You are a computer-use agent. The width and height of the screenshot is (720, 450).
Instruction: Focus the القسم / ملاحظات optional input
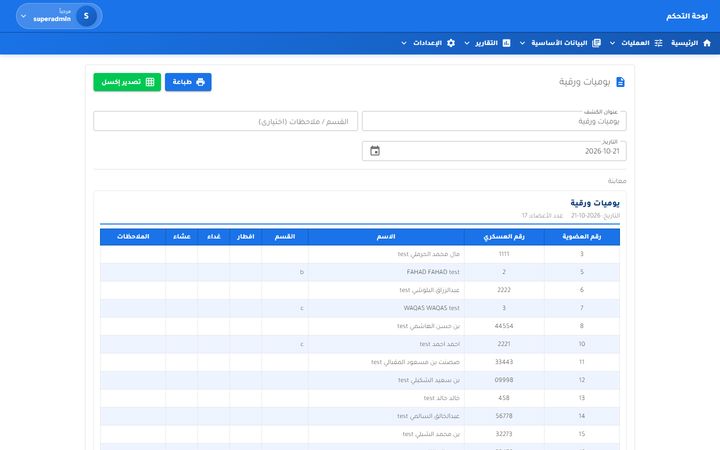pyautogui.click(x=225, y=121)
